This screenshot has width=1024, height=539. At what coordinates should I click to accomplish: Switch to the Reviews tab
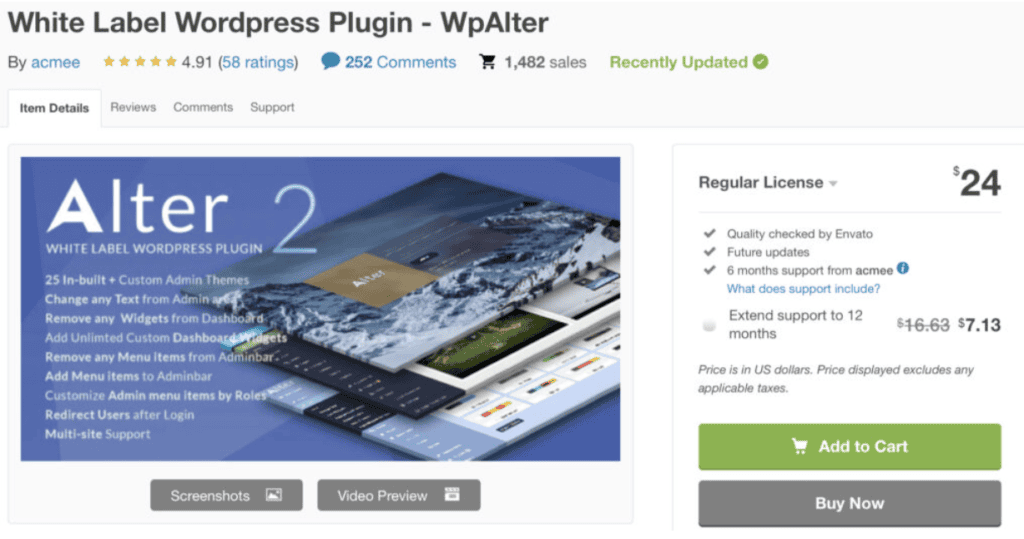[x=133, y=107]
